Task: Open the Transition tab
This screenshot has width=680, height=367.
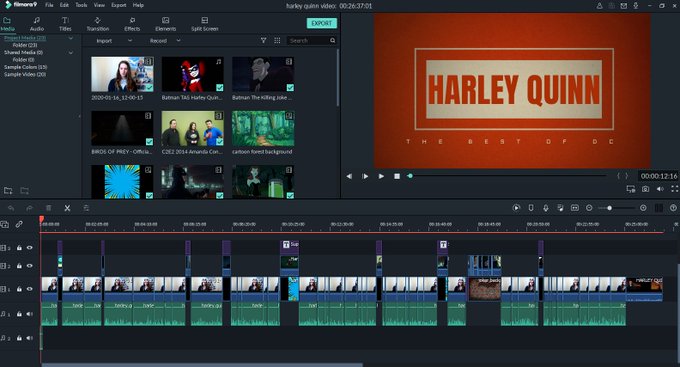Action: 98,24
